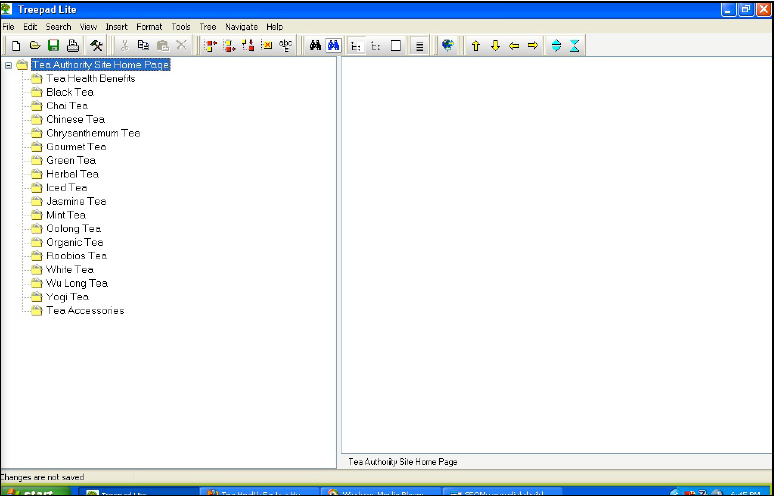Screen dimensions: 774x496
Task: Toggle the first tree view layout icon
Action: 356,46
